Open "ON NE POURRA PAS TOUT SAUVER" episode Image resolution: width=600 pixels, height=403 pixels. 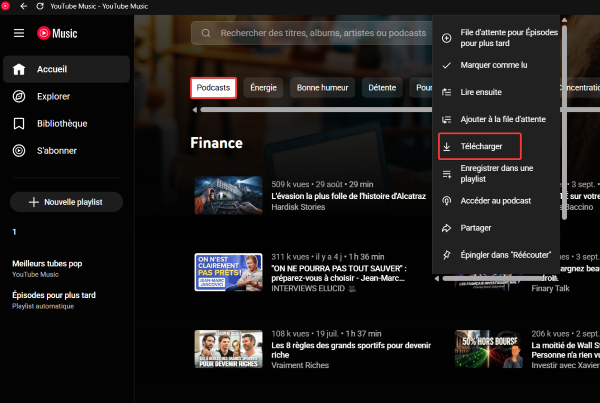click(x=339, y=273)
